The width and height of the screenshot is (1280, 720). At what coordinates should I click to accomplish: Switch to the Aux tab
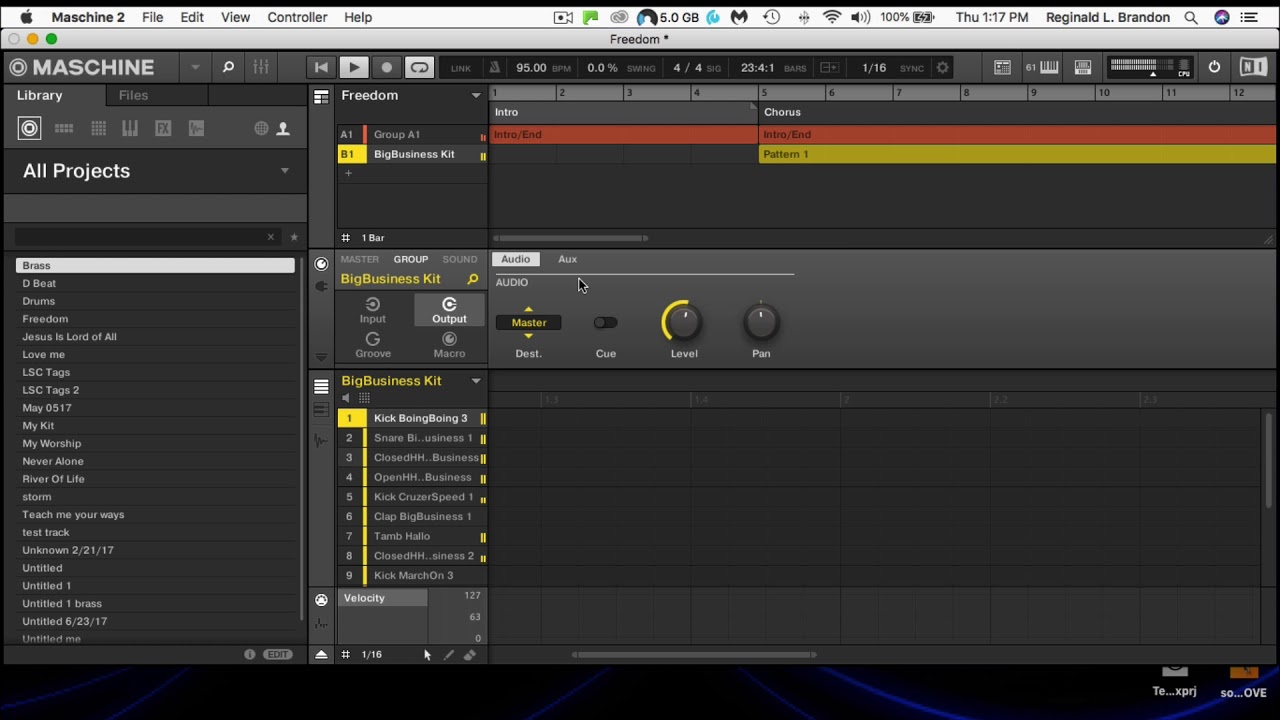(x=567, y=259)
